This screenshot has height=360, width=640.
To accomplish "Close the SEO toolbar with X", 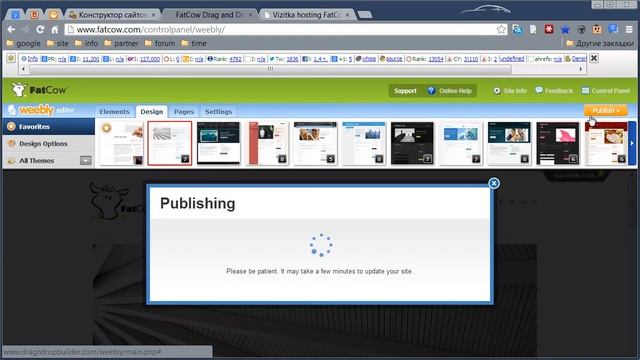I will click(x=594, y=58).
